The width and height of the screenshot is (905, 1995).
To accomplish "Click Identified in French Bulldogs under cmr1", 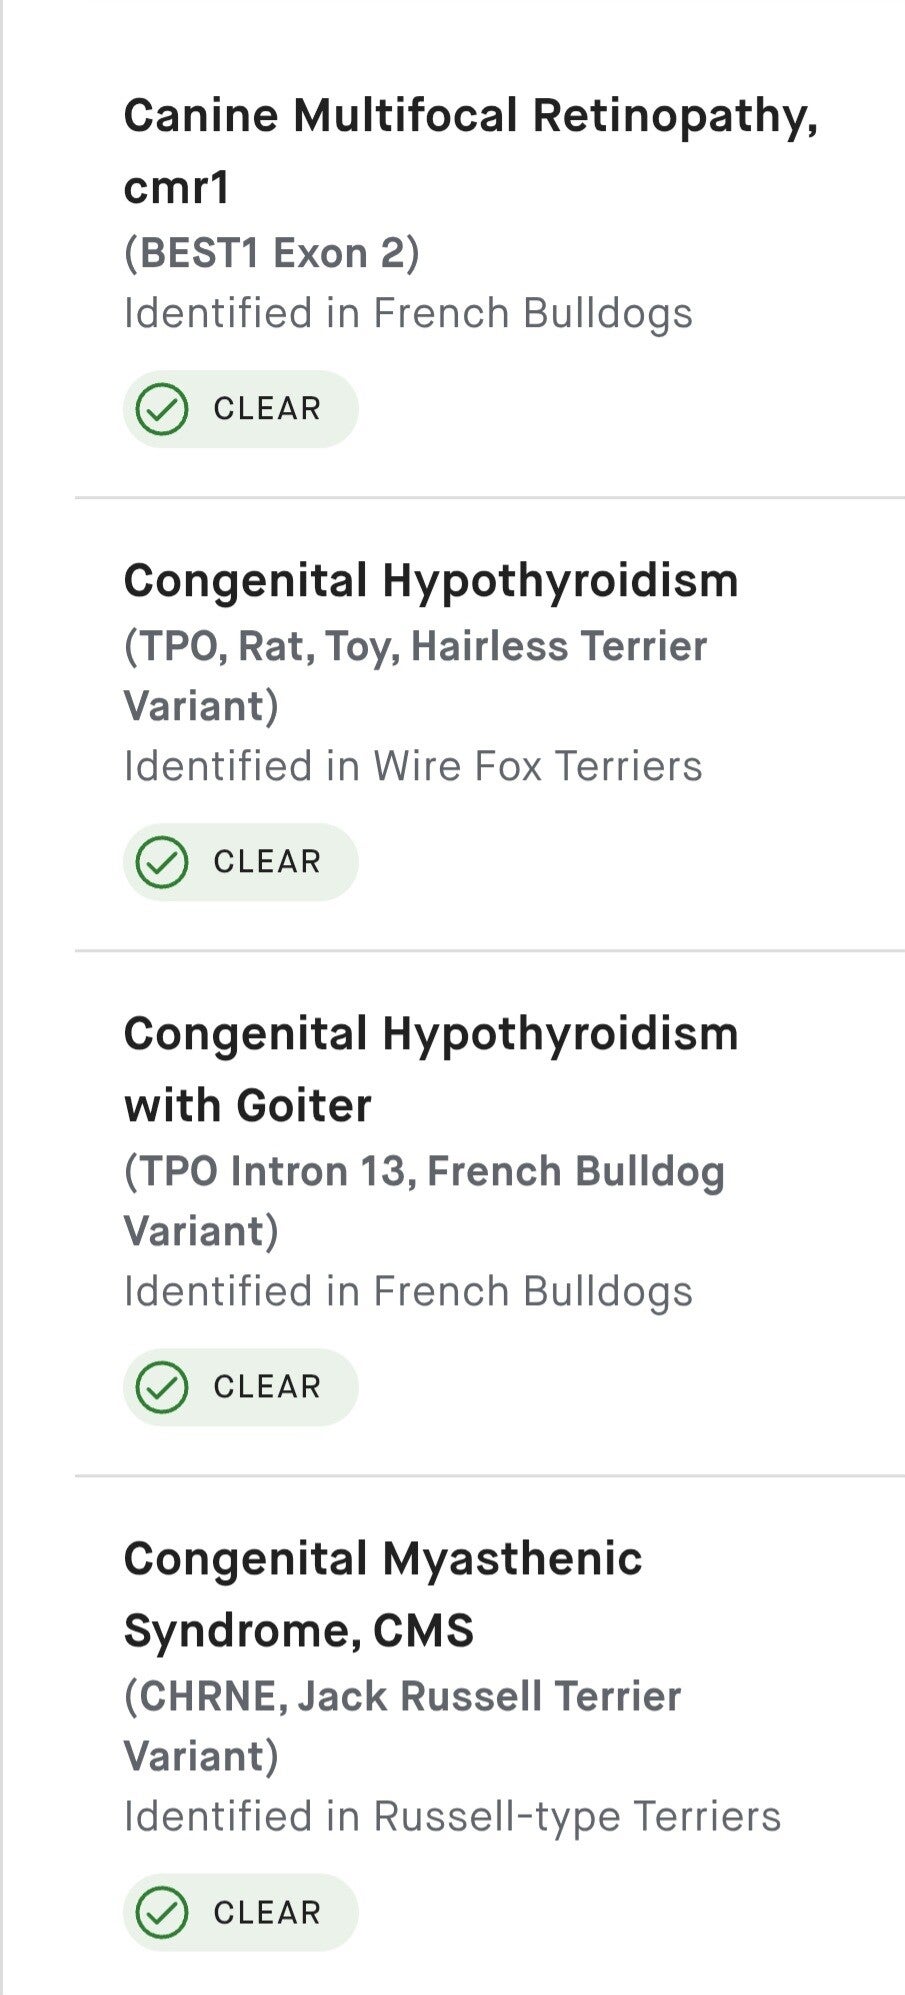I will click(x=408, y=314).
